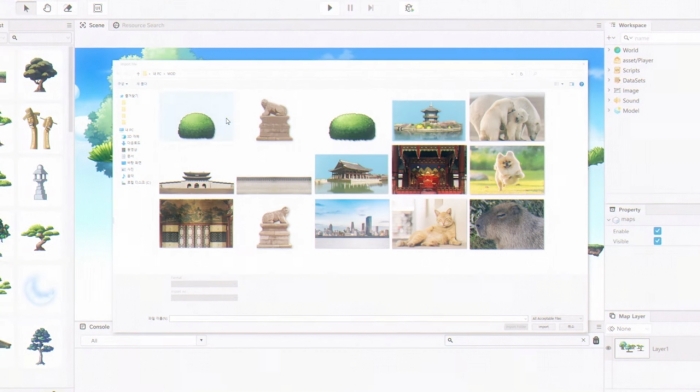The width and height of the screenshot is (700, 392).
Task: Click the step-forward button next to Pause
Action: click(x=371, y=8)
